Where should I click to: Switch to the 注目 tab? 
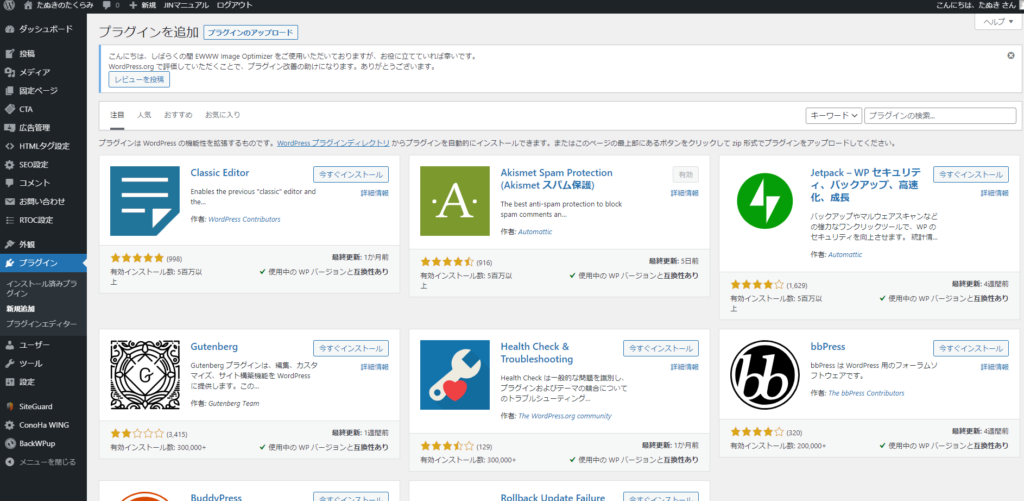pyautogui.click(x=117, y=115)
